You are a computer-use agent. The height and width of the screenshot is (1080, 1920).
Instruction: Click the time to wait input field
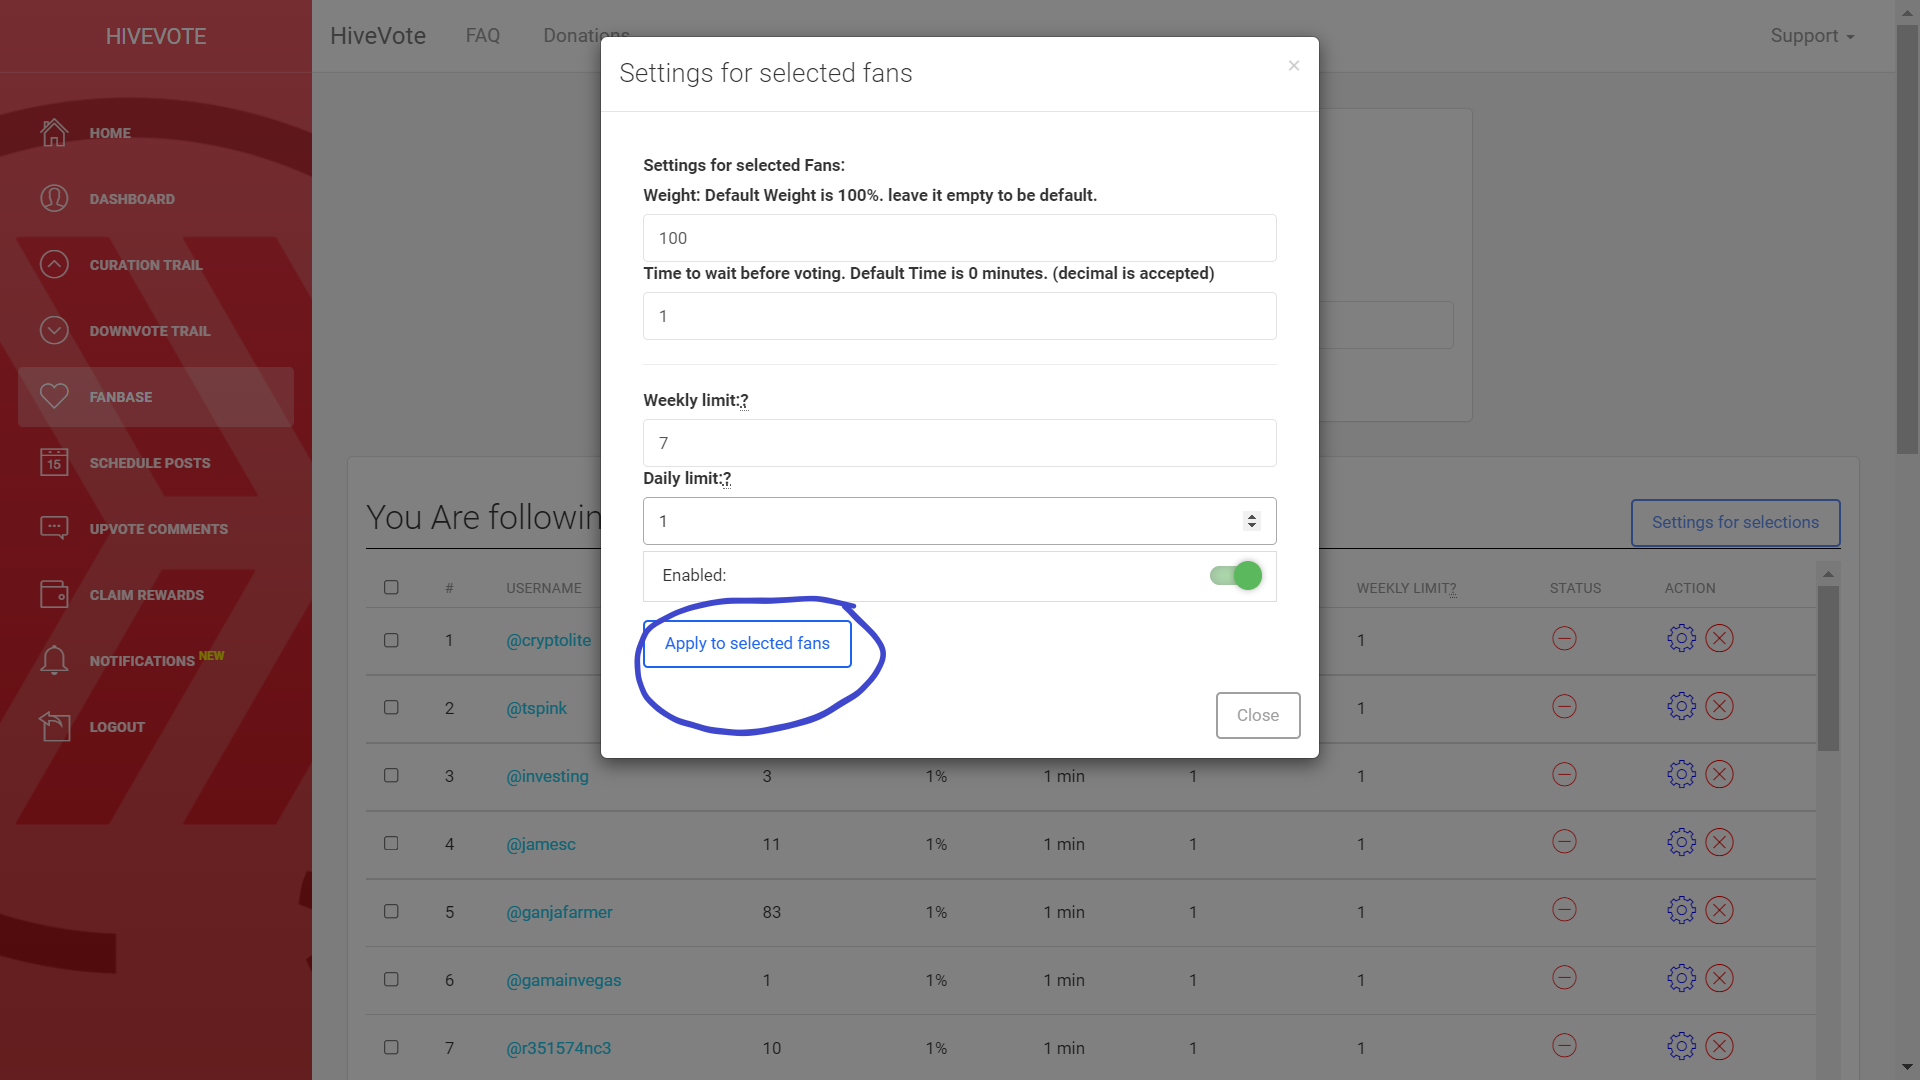click(959, 316)
